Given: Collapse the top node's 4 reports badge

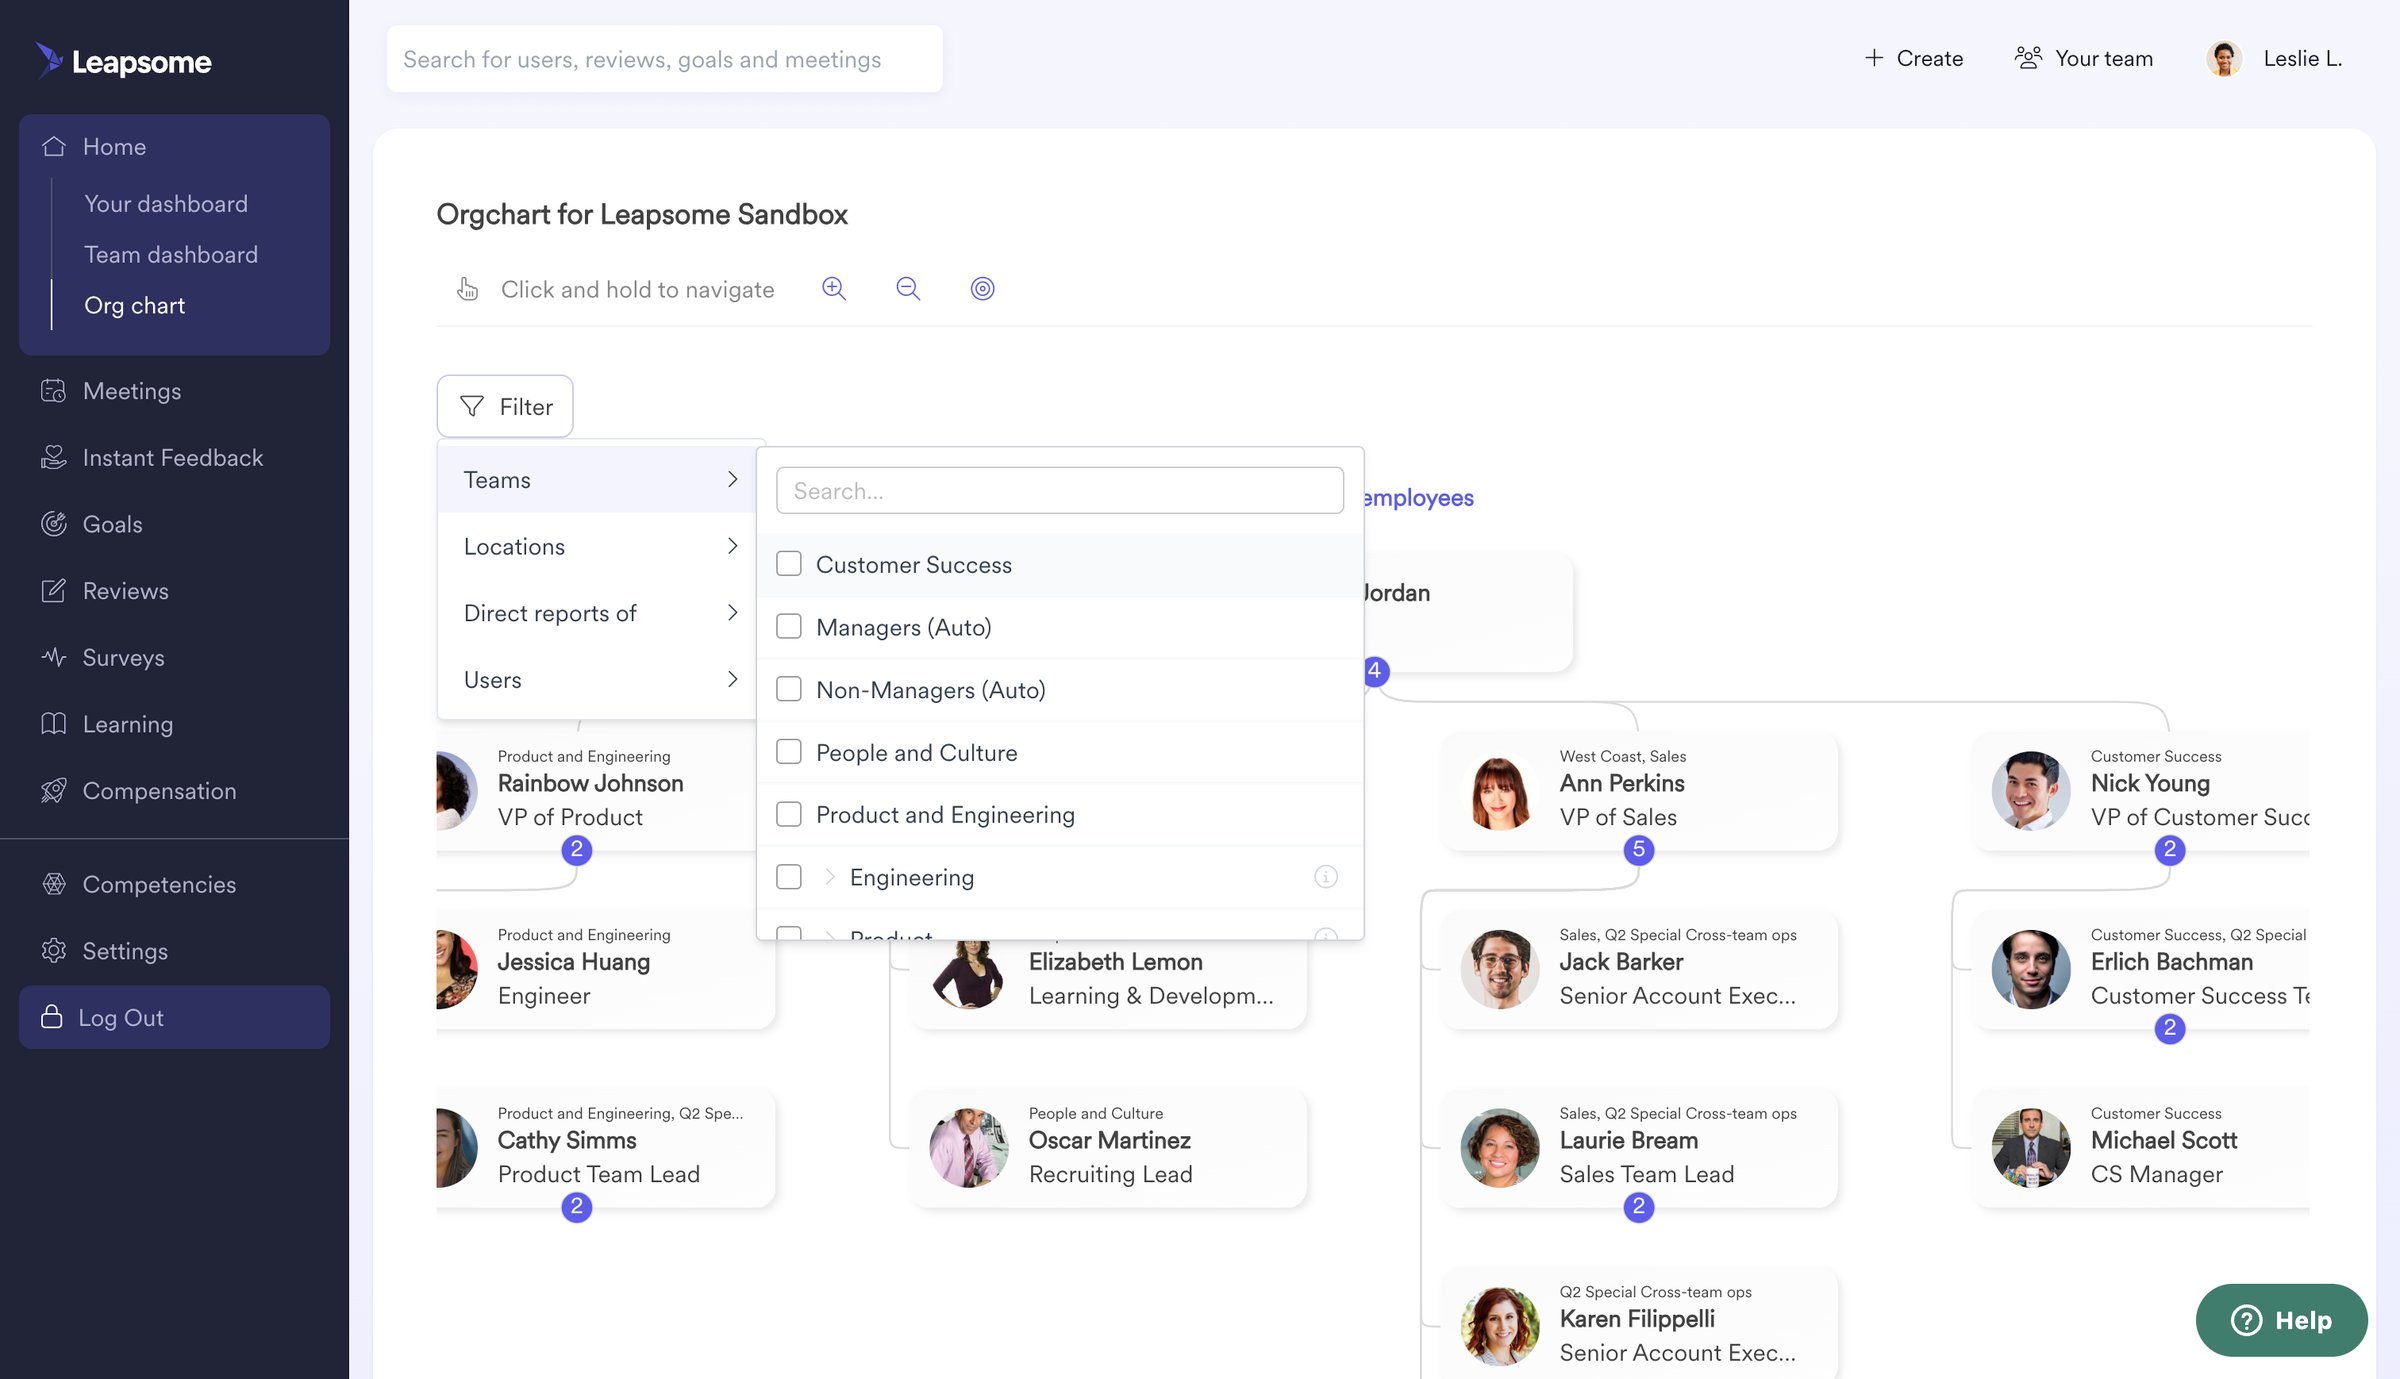Looking at the screenshot, I should tap(1376, 671).
